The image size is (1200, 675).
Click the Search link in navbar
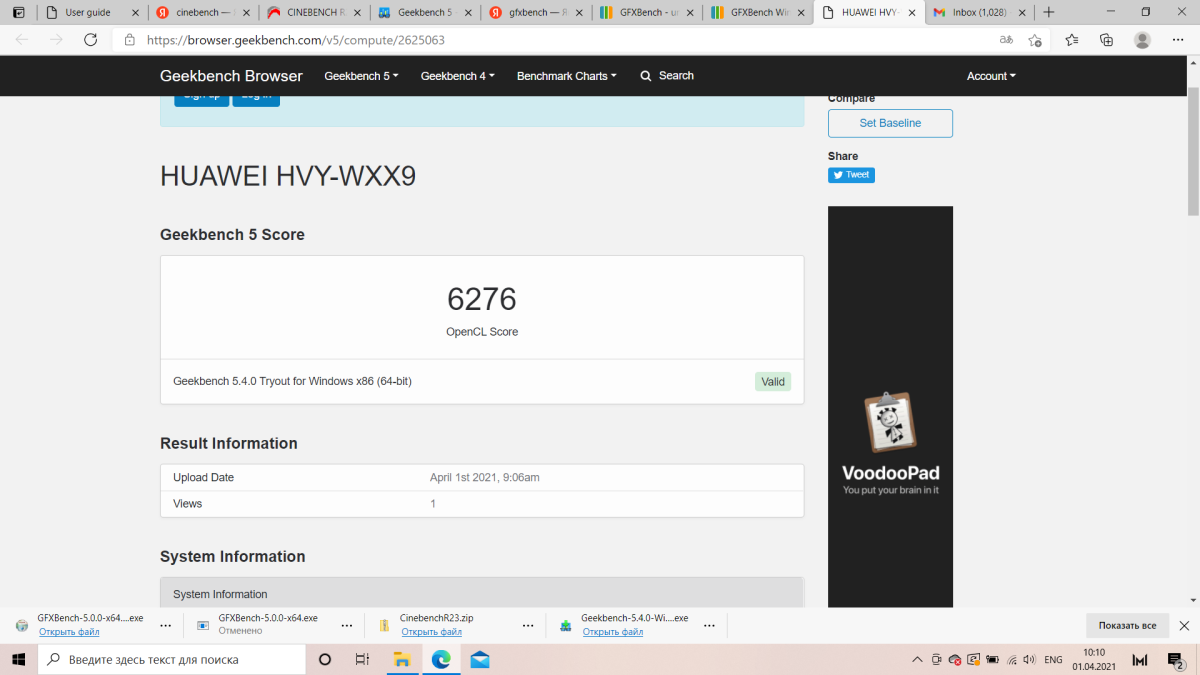(x=667, y=76)
